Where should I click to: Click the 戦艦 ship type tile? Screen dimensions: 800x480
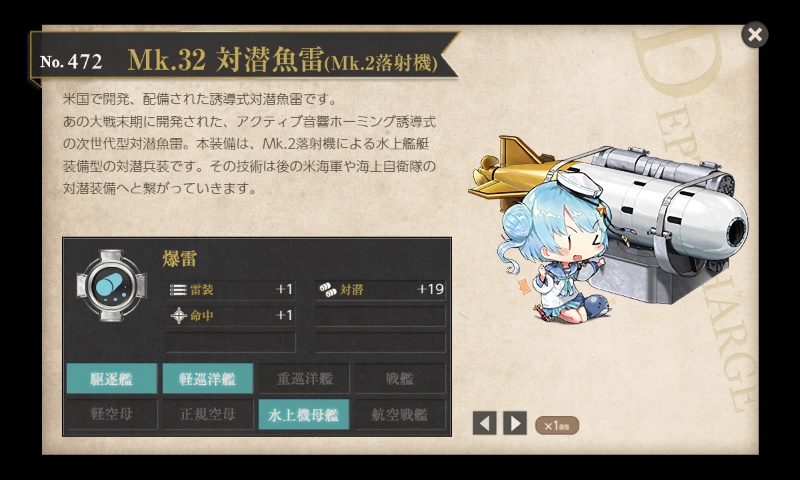pos(400,378)
